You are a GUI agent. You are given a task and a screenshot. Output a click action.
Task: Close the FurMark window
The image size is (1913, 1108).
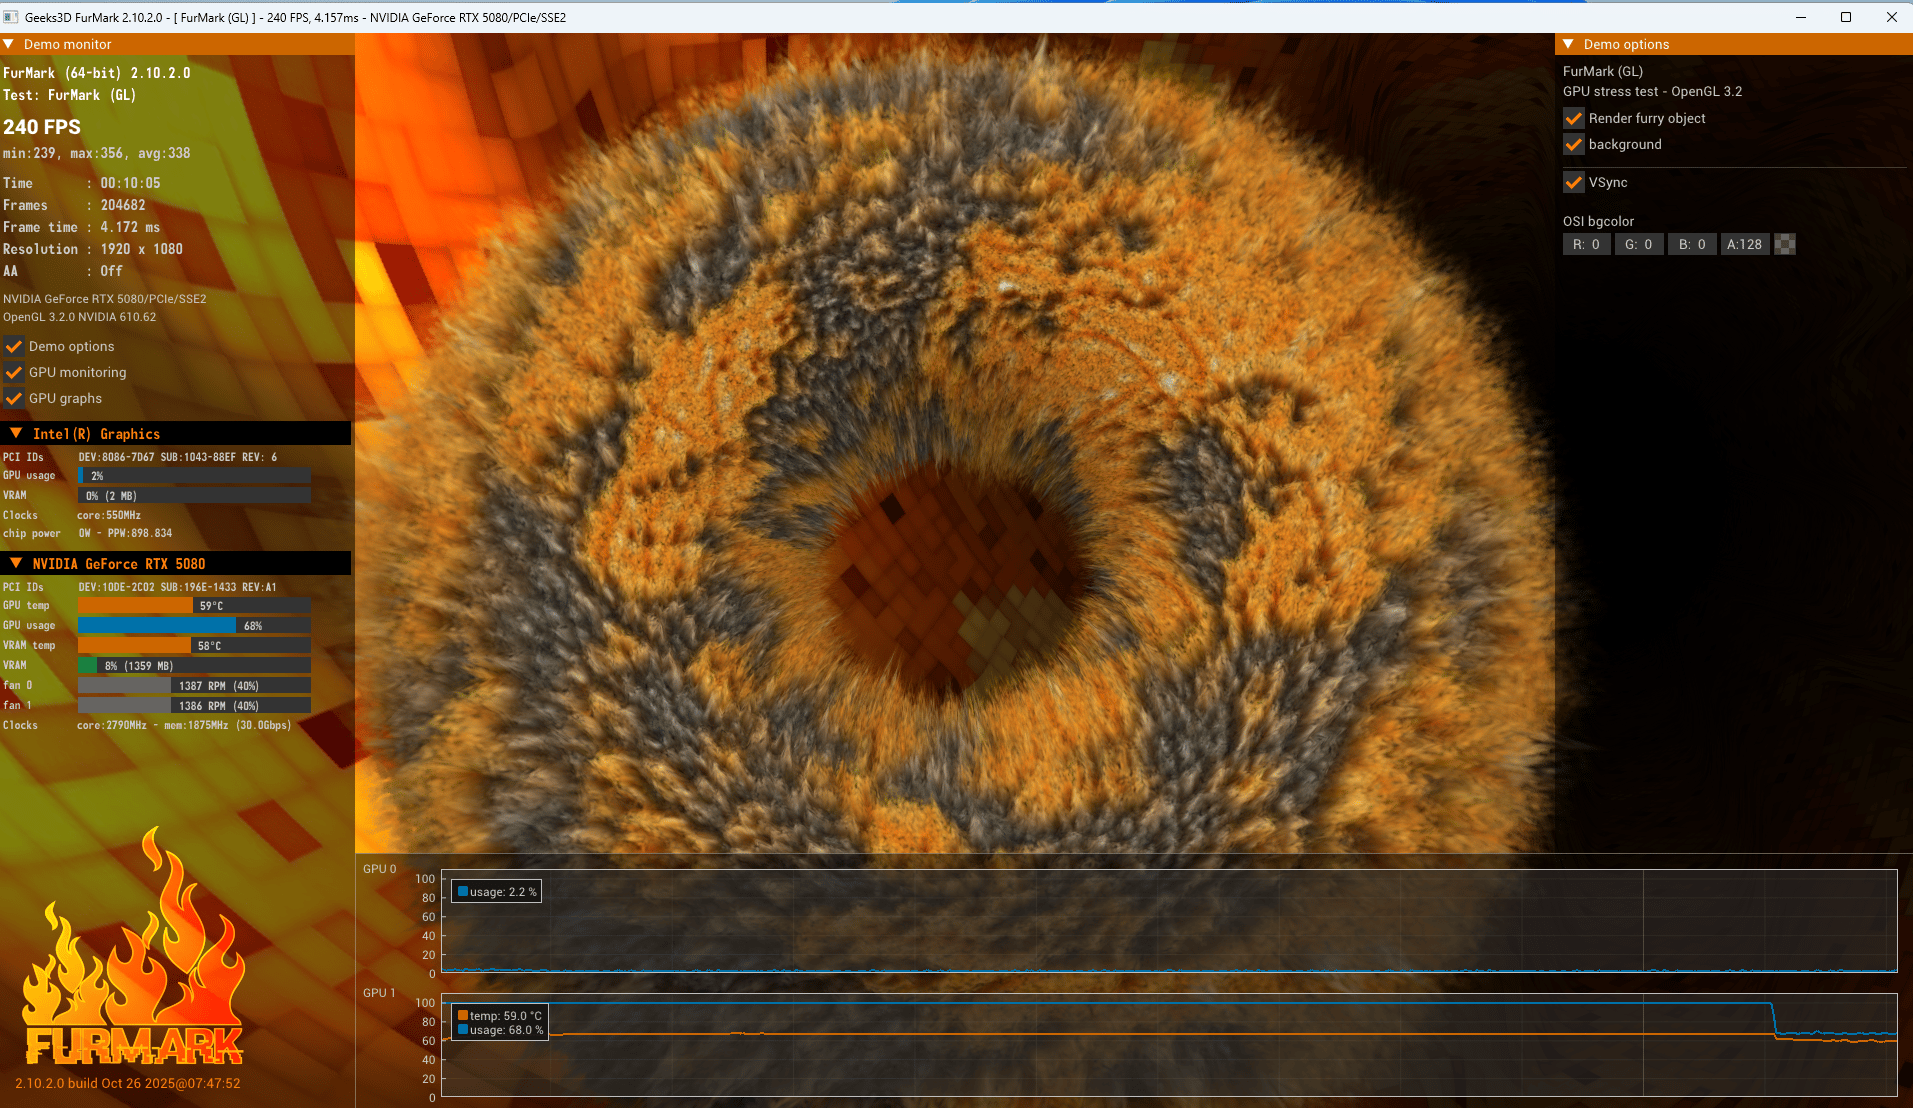(x=1891, y=17)
